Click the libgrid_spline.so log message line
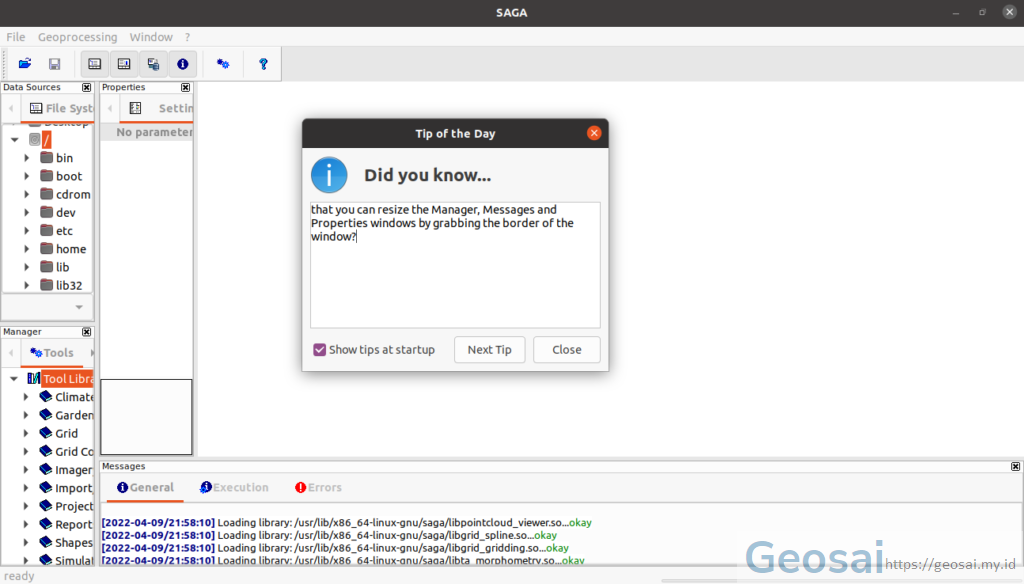Image resolution: width=1024 pixels, height=584 pixels. tap(329, 535)
